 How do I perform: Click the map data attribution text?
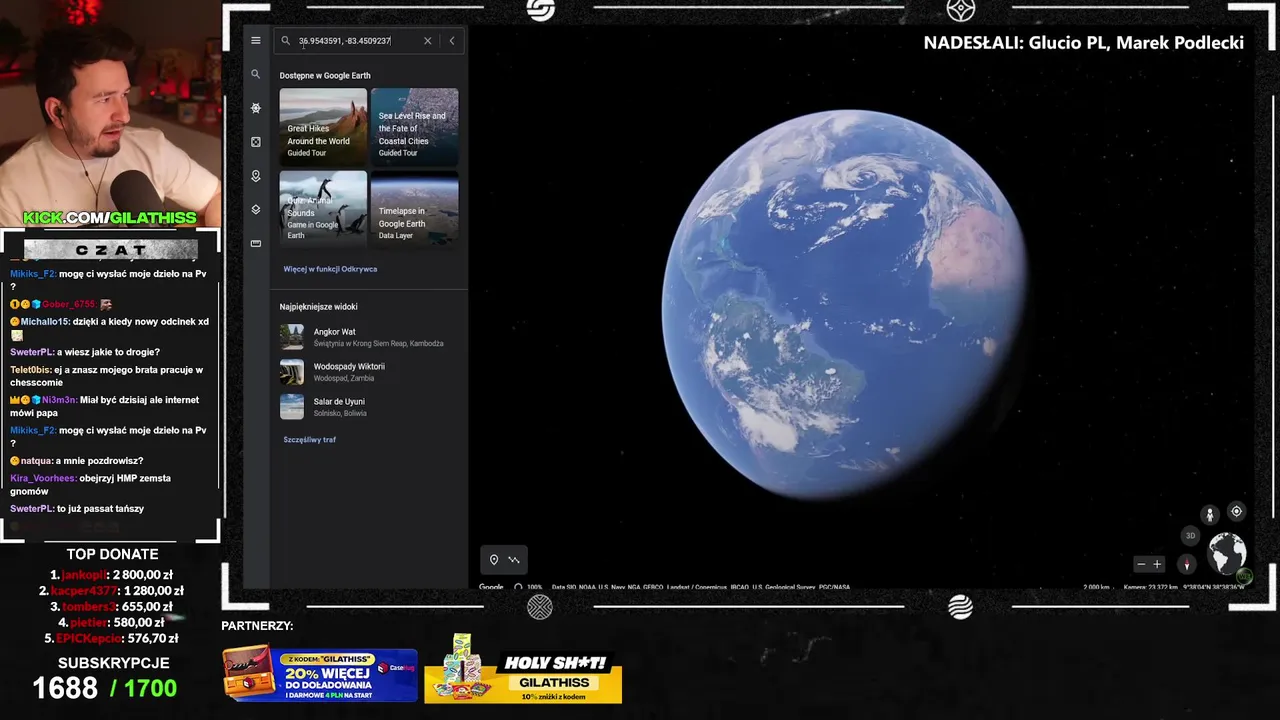[700, 587]
